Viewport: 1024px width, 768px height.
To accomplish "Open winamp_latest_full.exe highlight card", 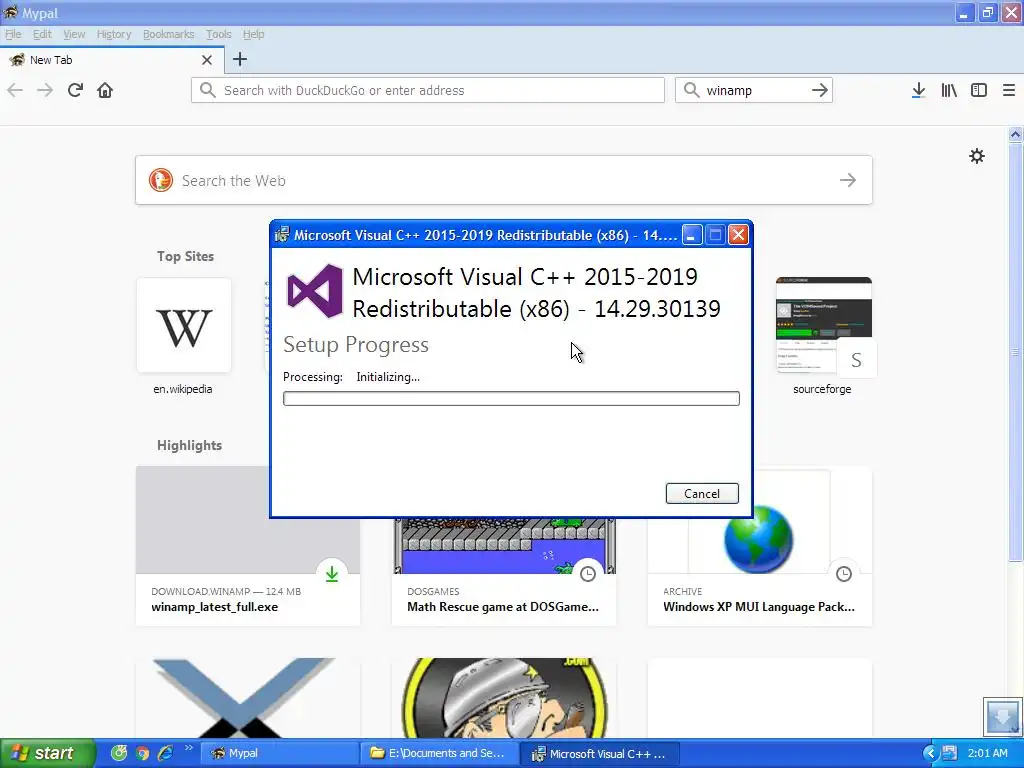I will pos(248,546).
